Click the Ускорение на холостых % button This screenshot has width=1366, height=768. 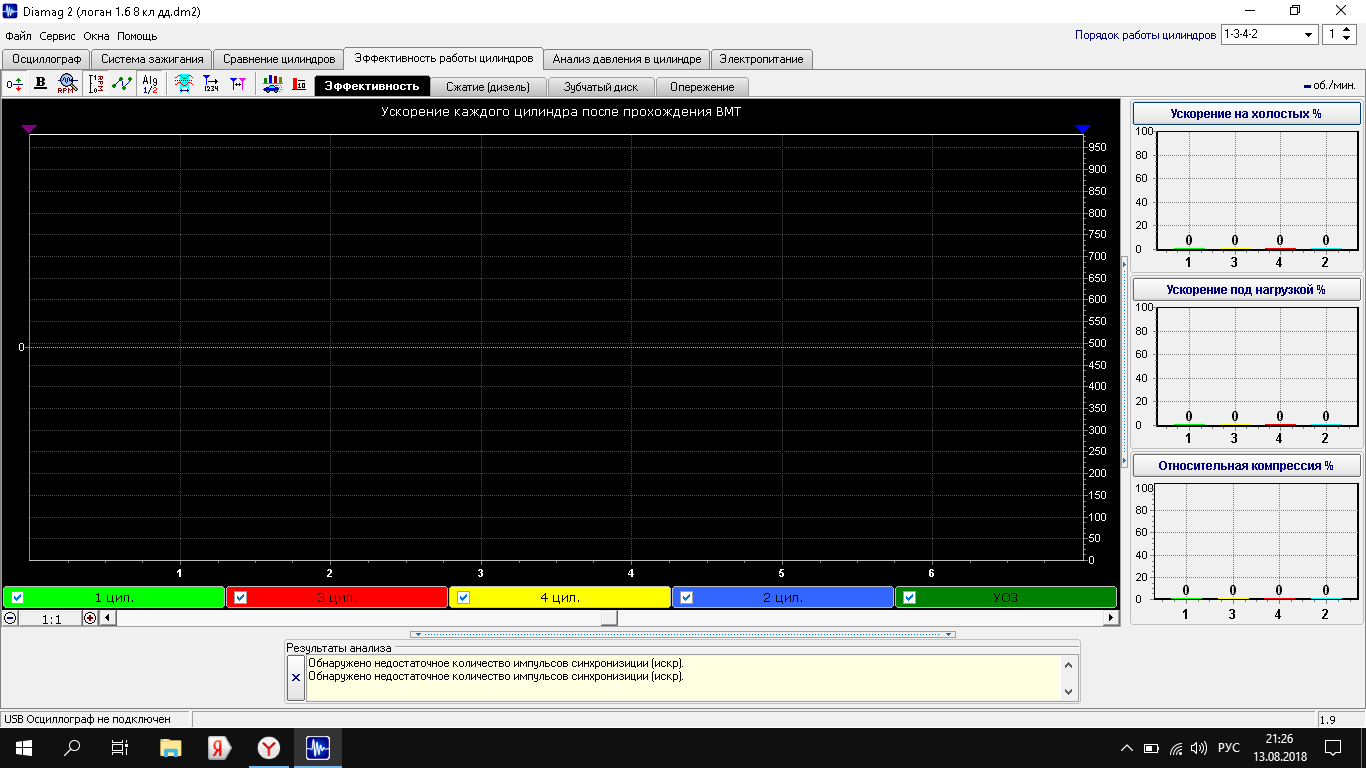point(1246,113)
